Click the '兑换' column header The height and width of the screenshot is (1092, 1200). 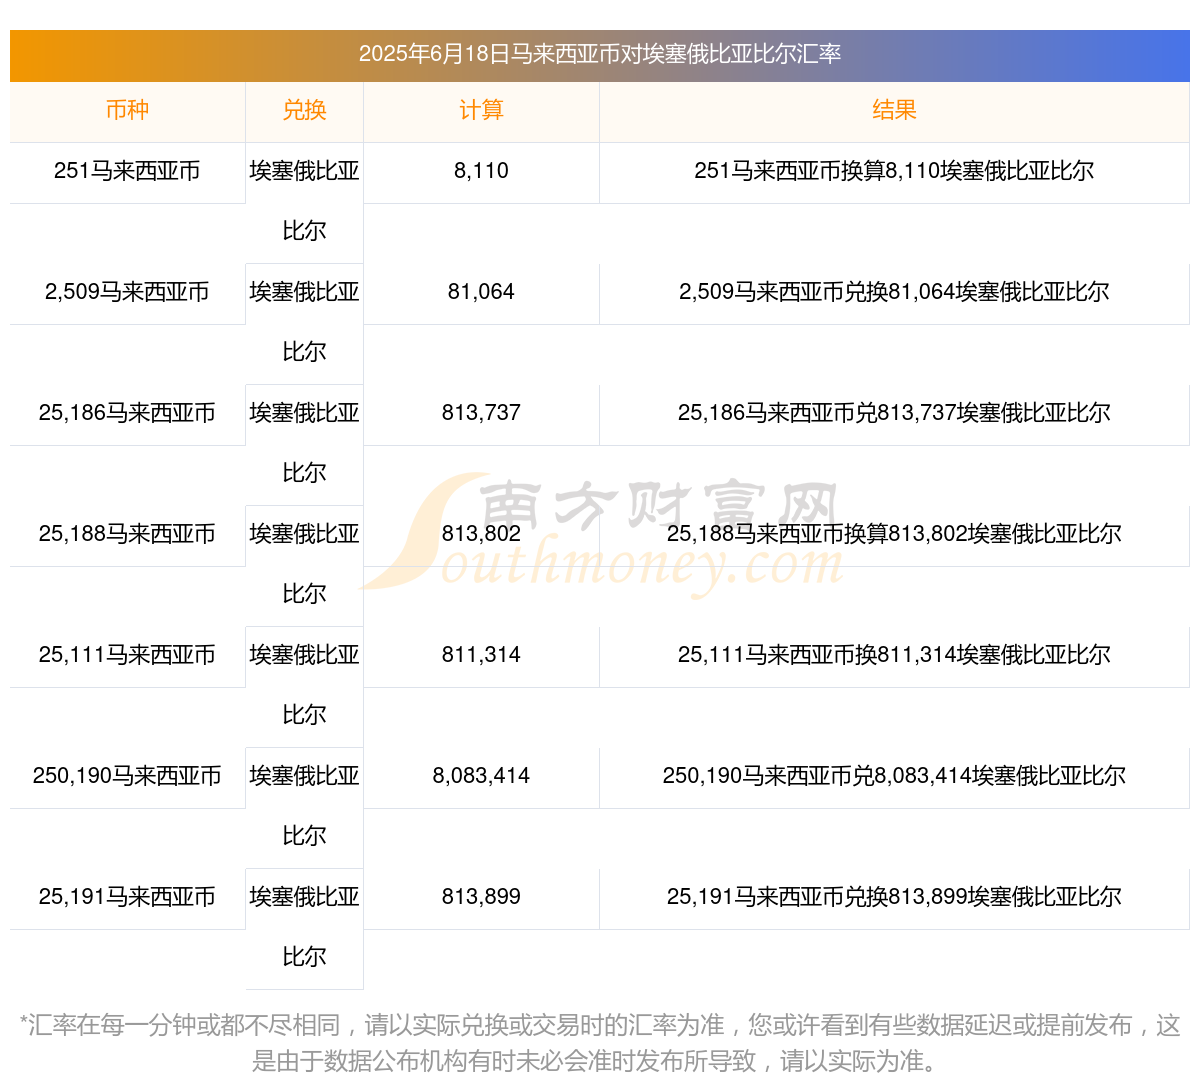tap(304, 110)
